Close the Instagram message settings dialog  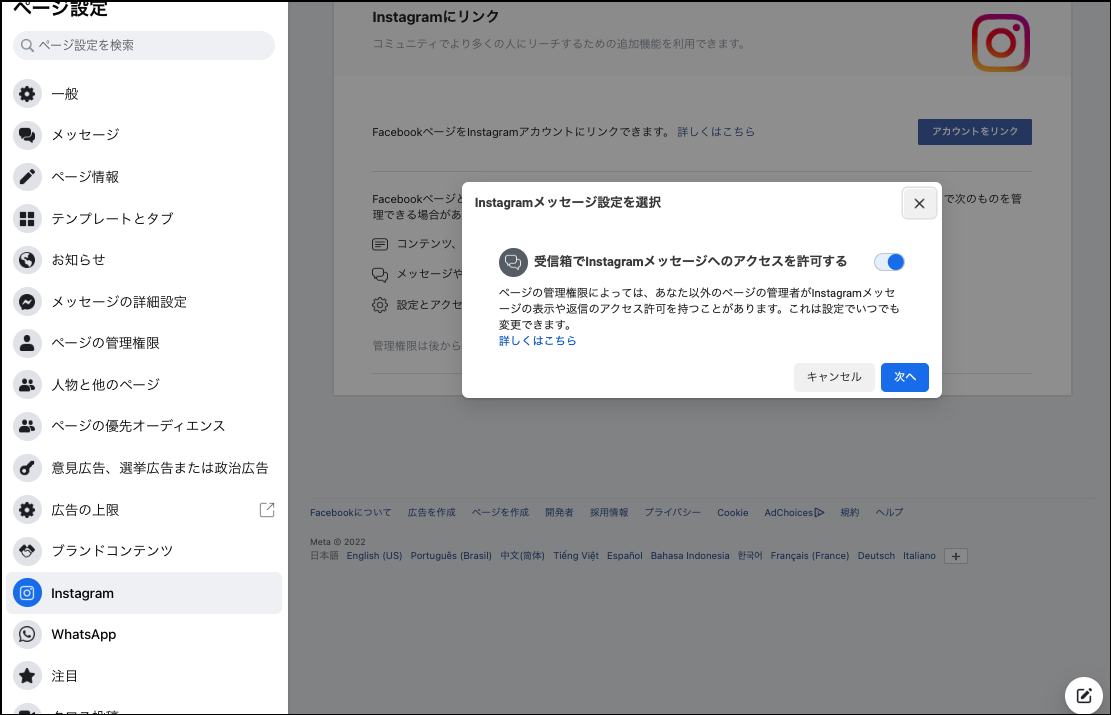(919, 203)
